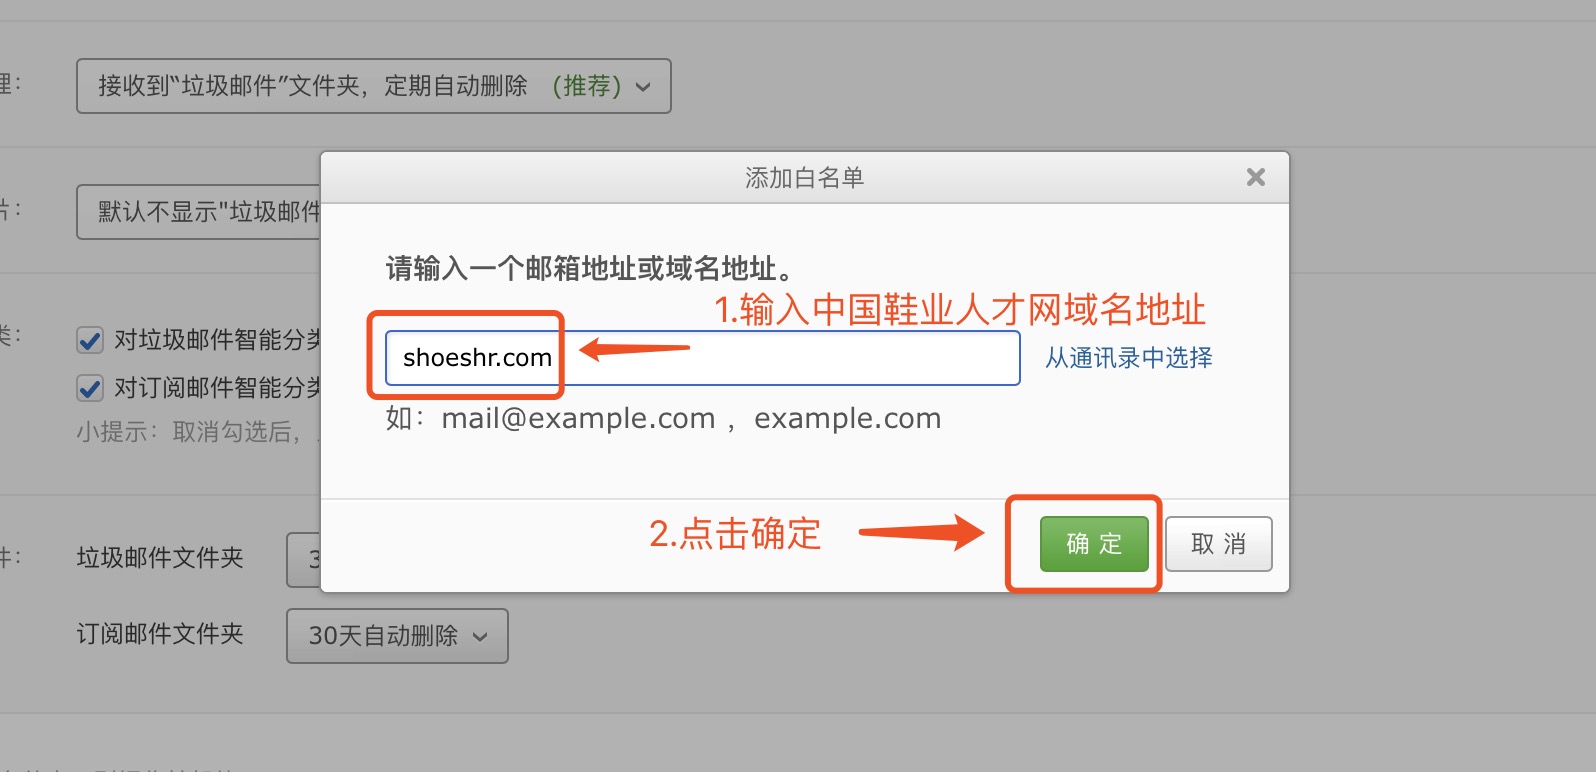
Task: Toggle 对订阅邮件智能分类 checkbox
Action: [x=90, y=388]
